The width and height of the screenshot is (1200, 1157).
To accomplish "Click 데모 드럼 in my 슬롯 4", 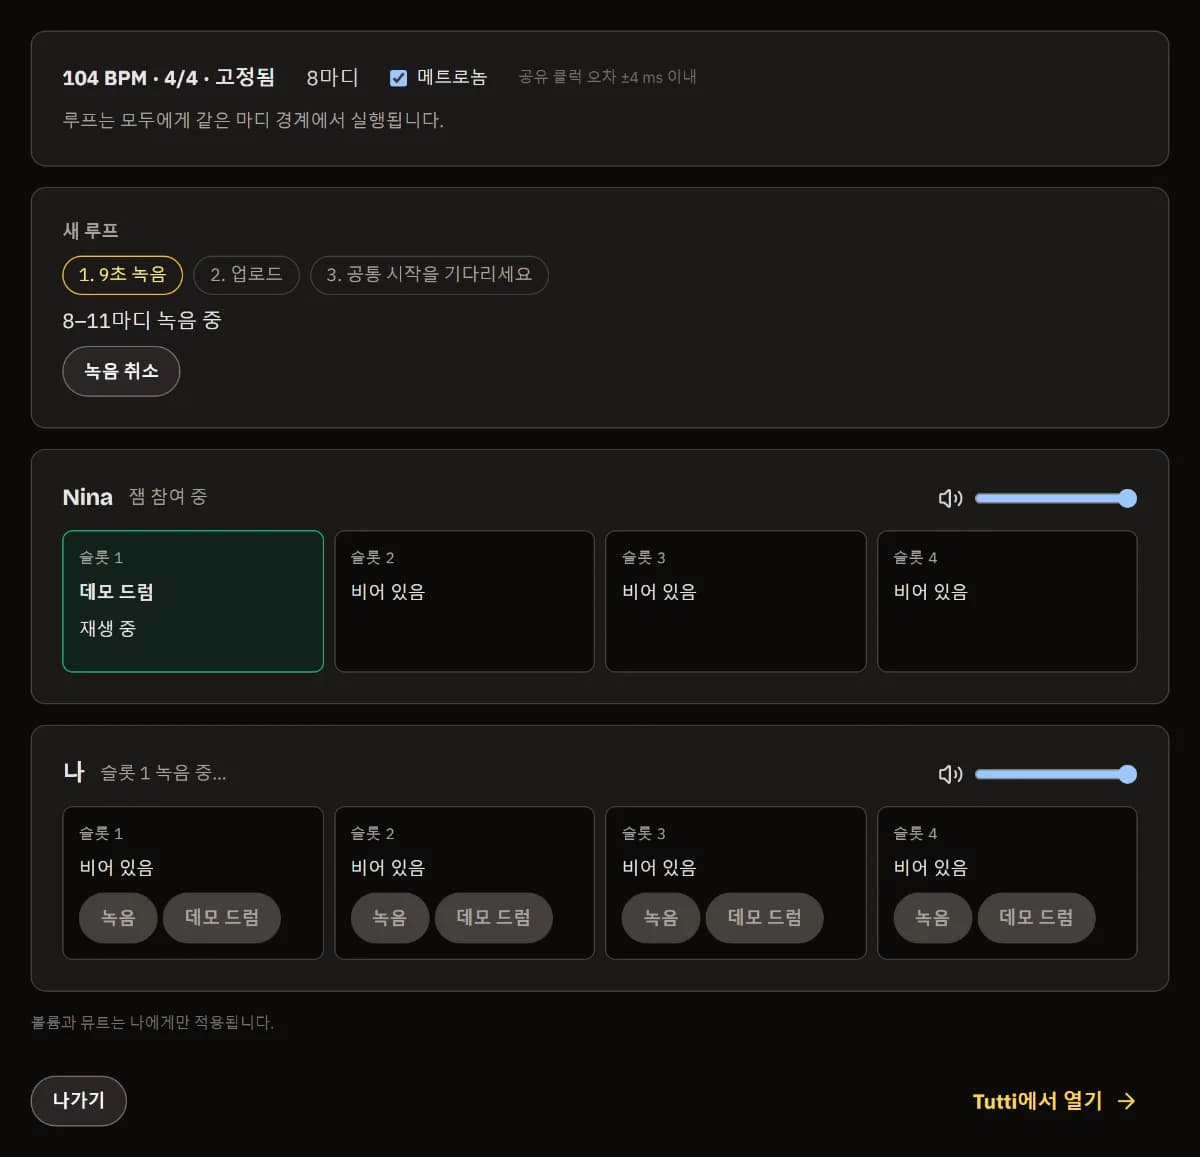I will (x=1036, y=918).
